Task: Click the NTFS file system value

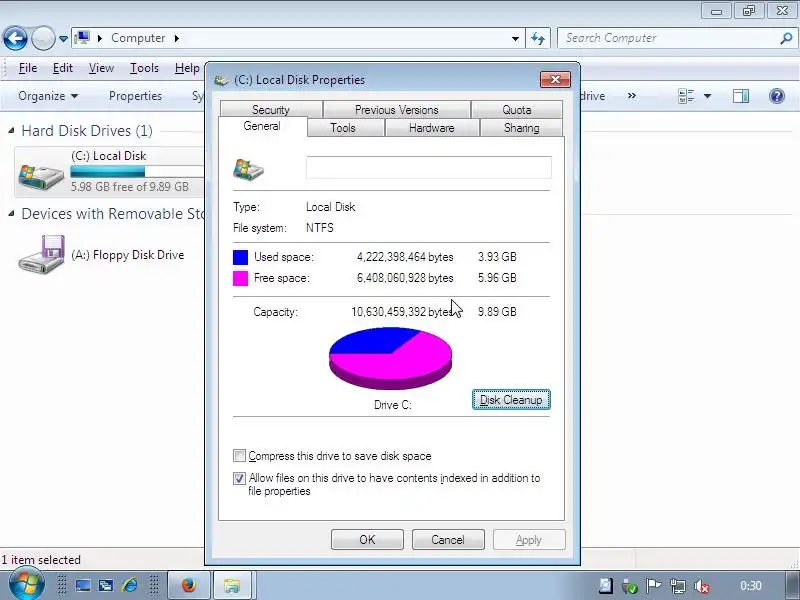Action: [x=320, y=228]
